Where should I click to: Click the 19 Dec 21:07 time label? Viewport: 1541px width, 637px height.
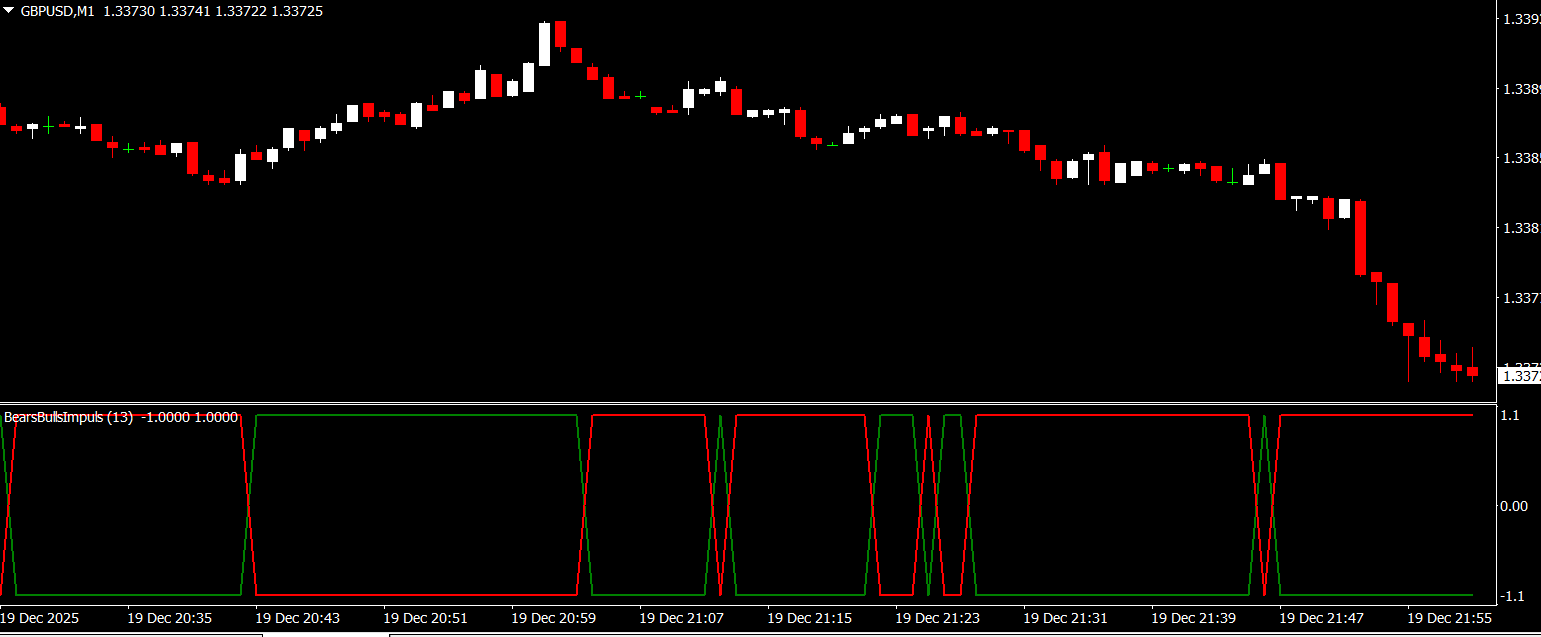(x=681, y=619)
